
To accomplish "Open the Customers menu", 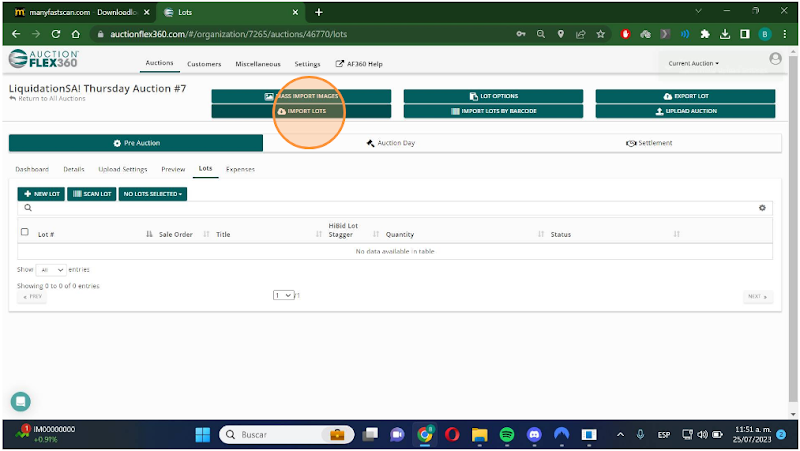I will [x=204, y=63].
